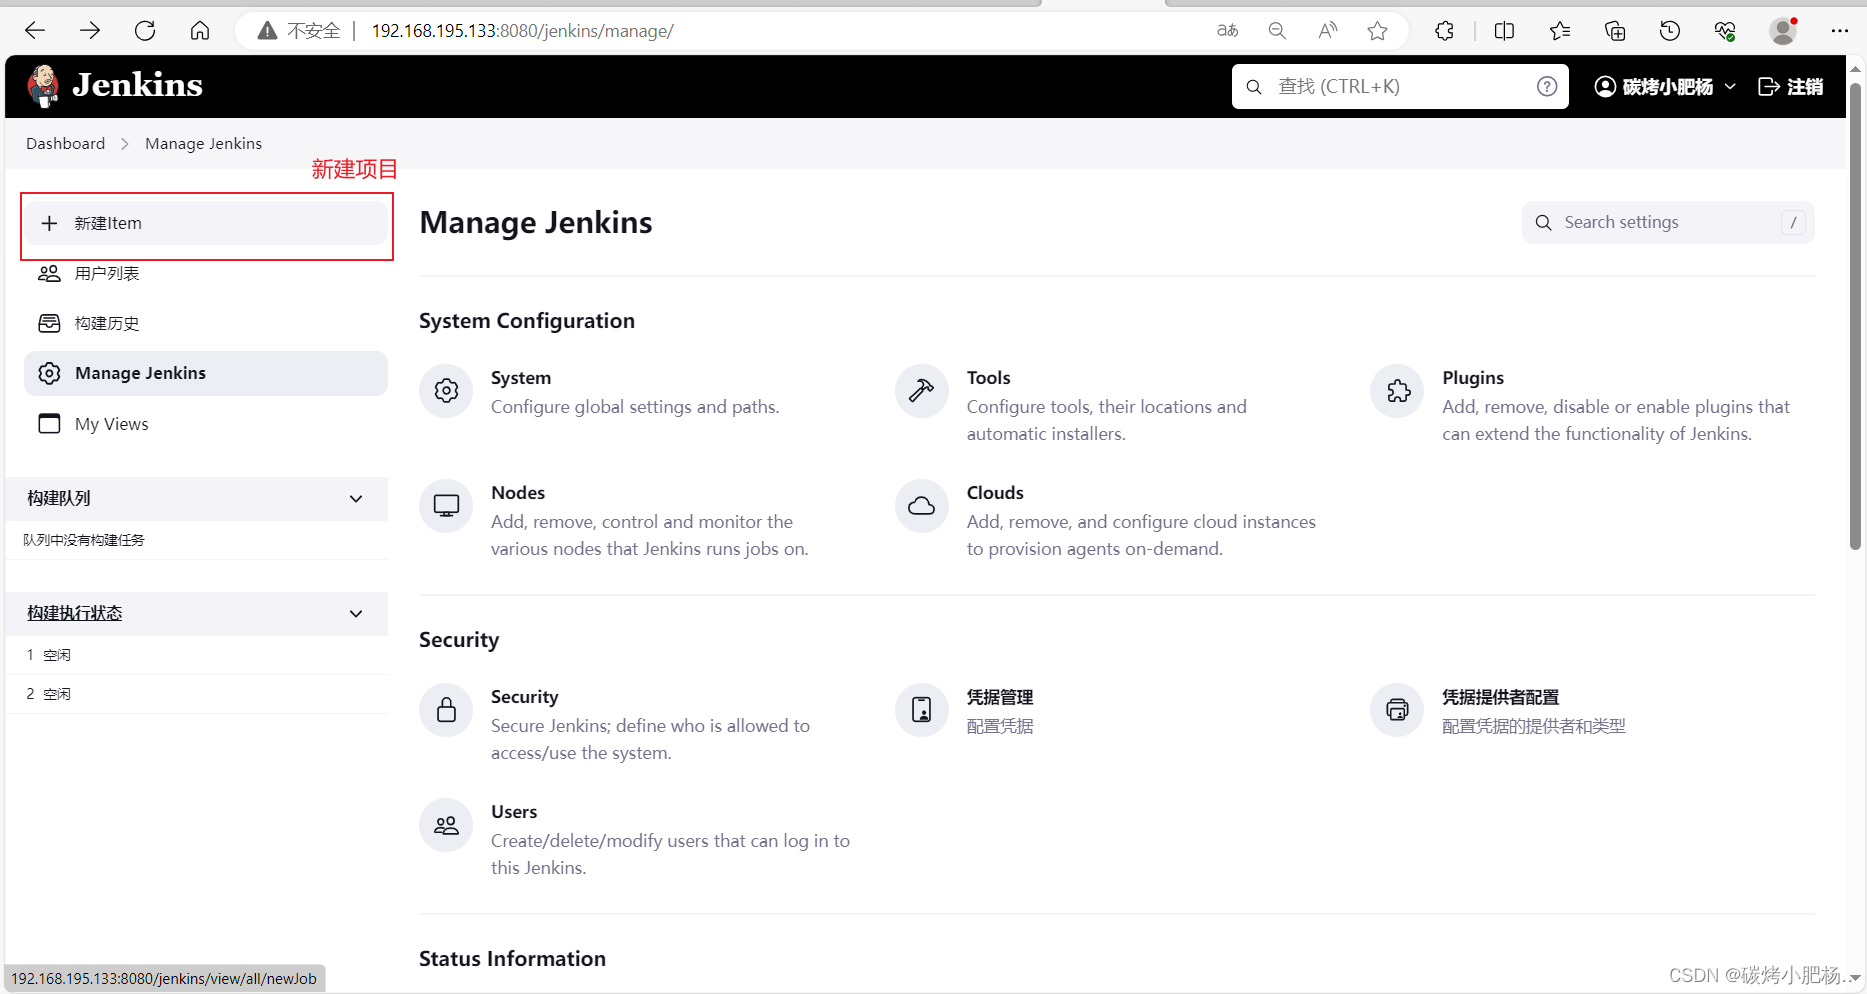Click the Dashboard breadcrumb link
This screenshot has height=994, width=1867.
point(65,143)
